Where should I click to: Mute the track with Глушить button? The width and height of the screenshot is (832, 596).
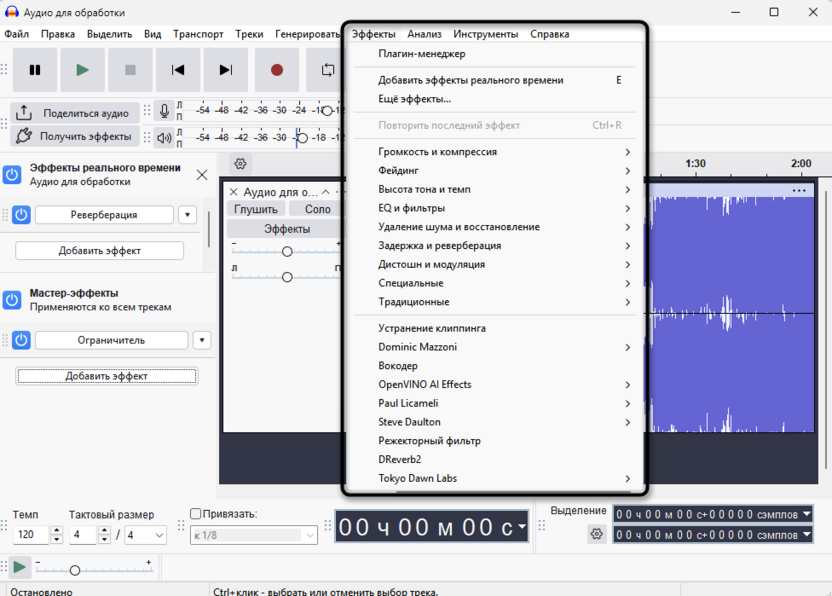tap(256, 209)
